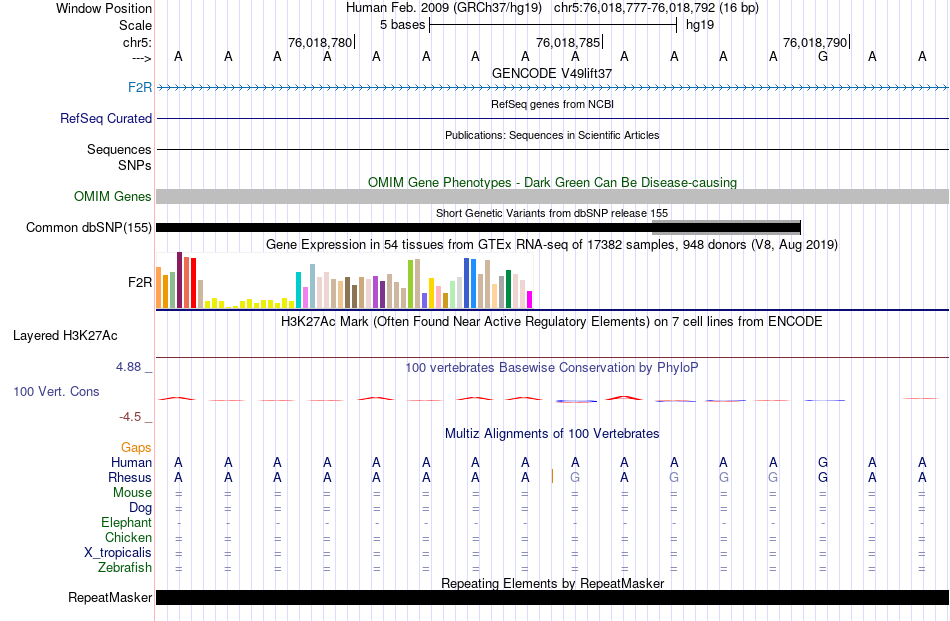Click the G base in the reference sequence row
Image resolution: width=950 pixels, height=621 pixels.
pos(823,56)
